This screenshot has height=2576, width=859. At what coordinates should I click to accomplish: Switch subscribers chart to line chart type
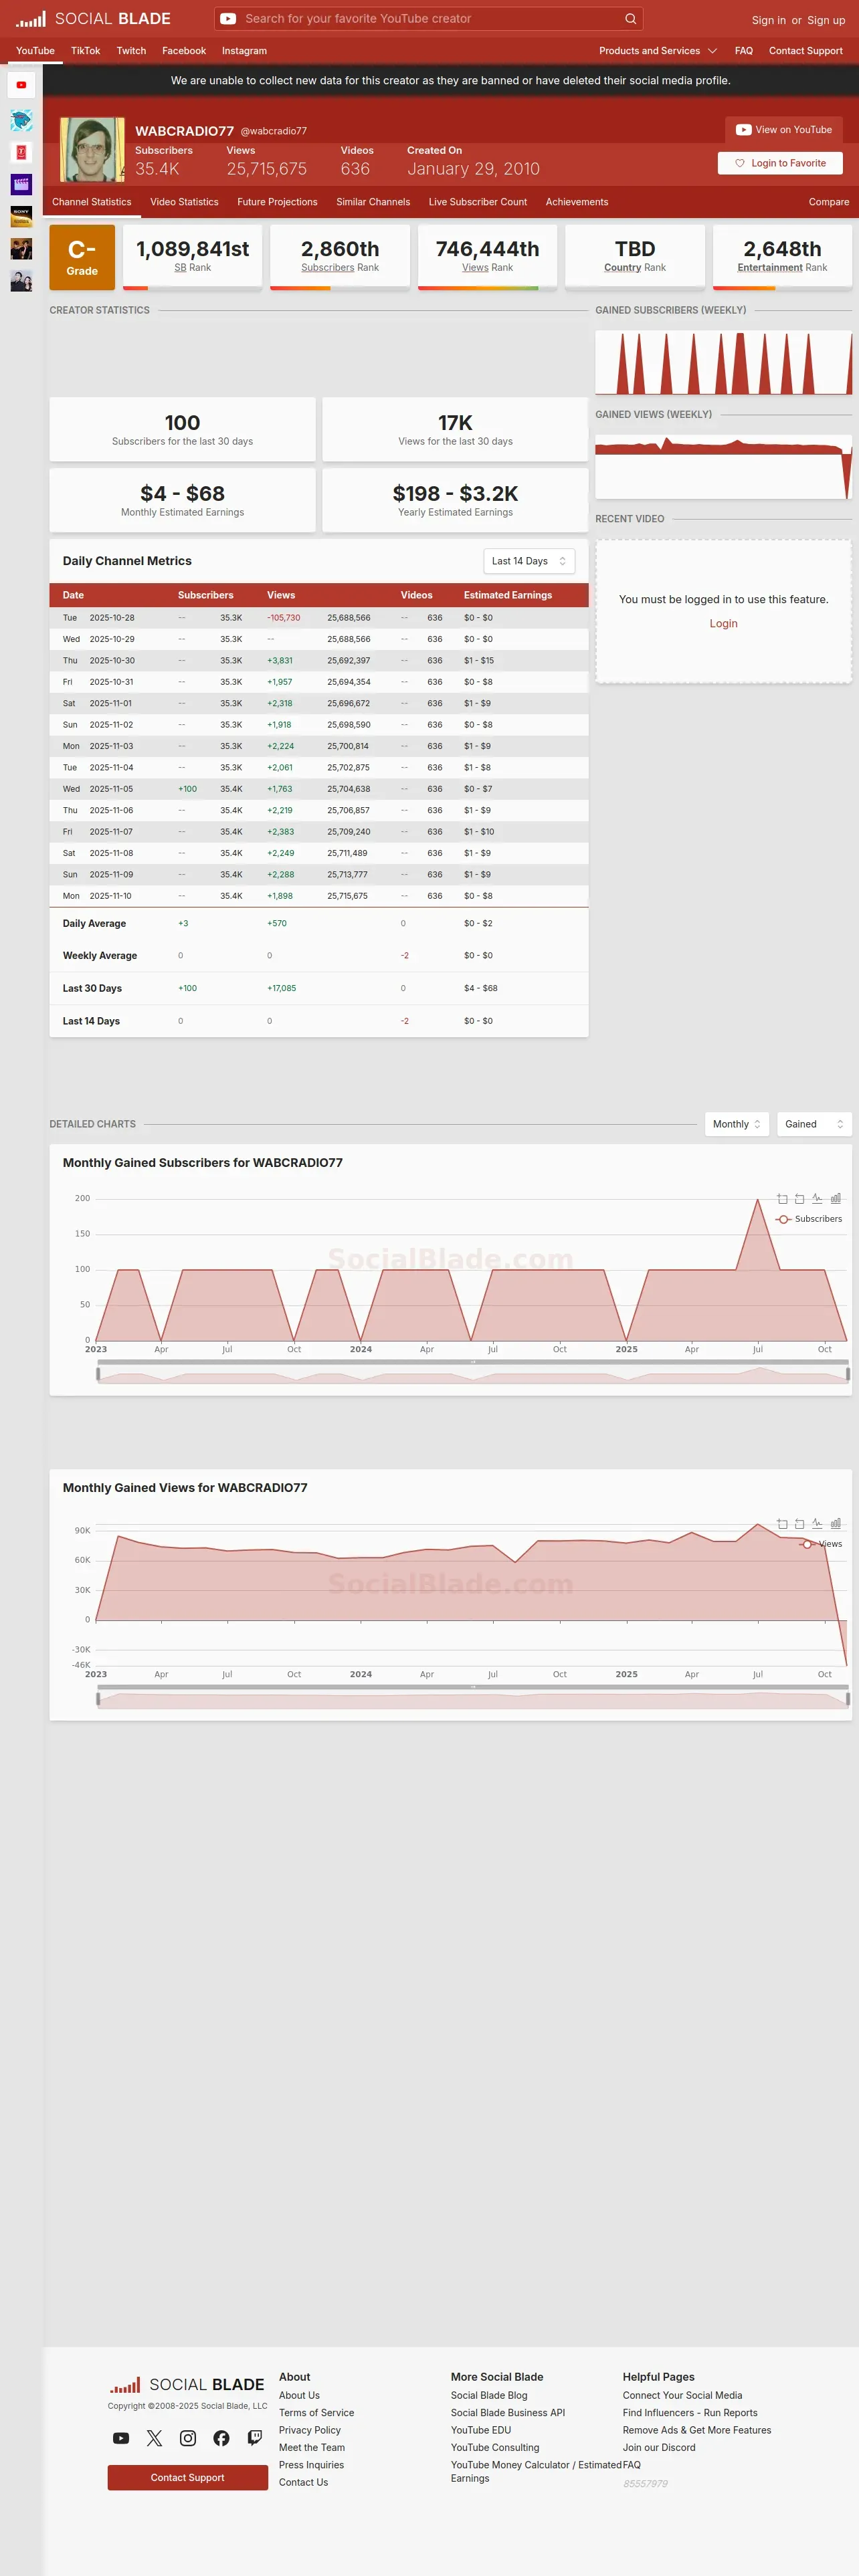tap(817, 1198)
